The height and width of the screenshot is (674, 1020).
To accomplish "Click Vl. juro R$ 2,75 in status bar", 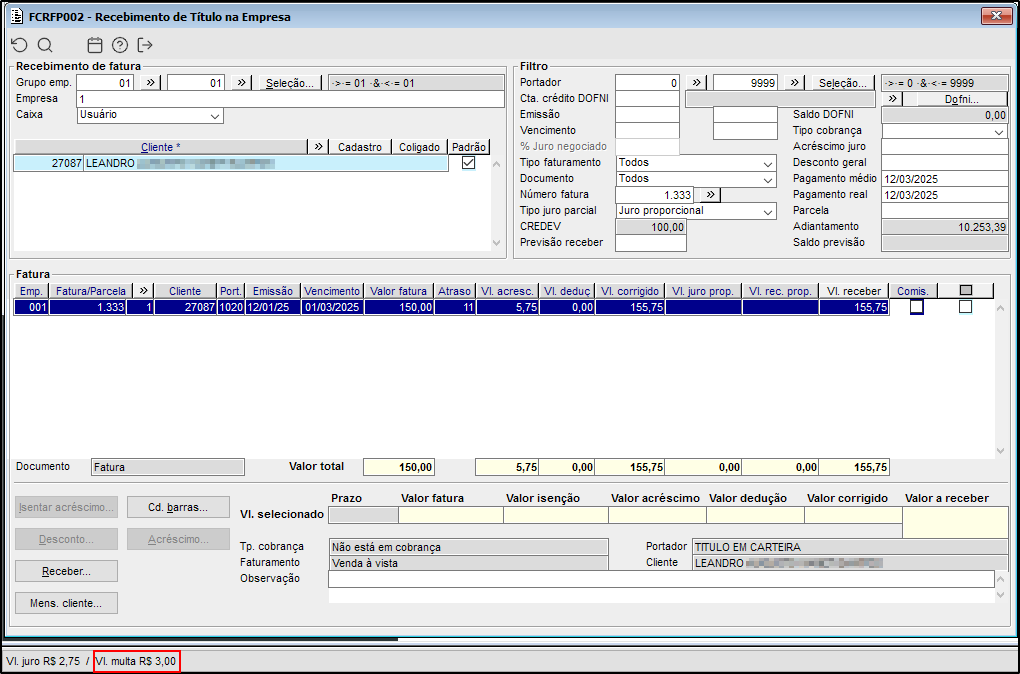I will click(x=43, y=661).
